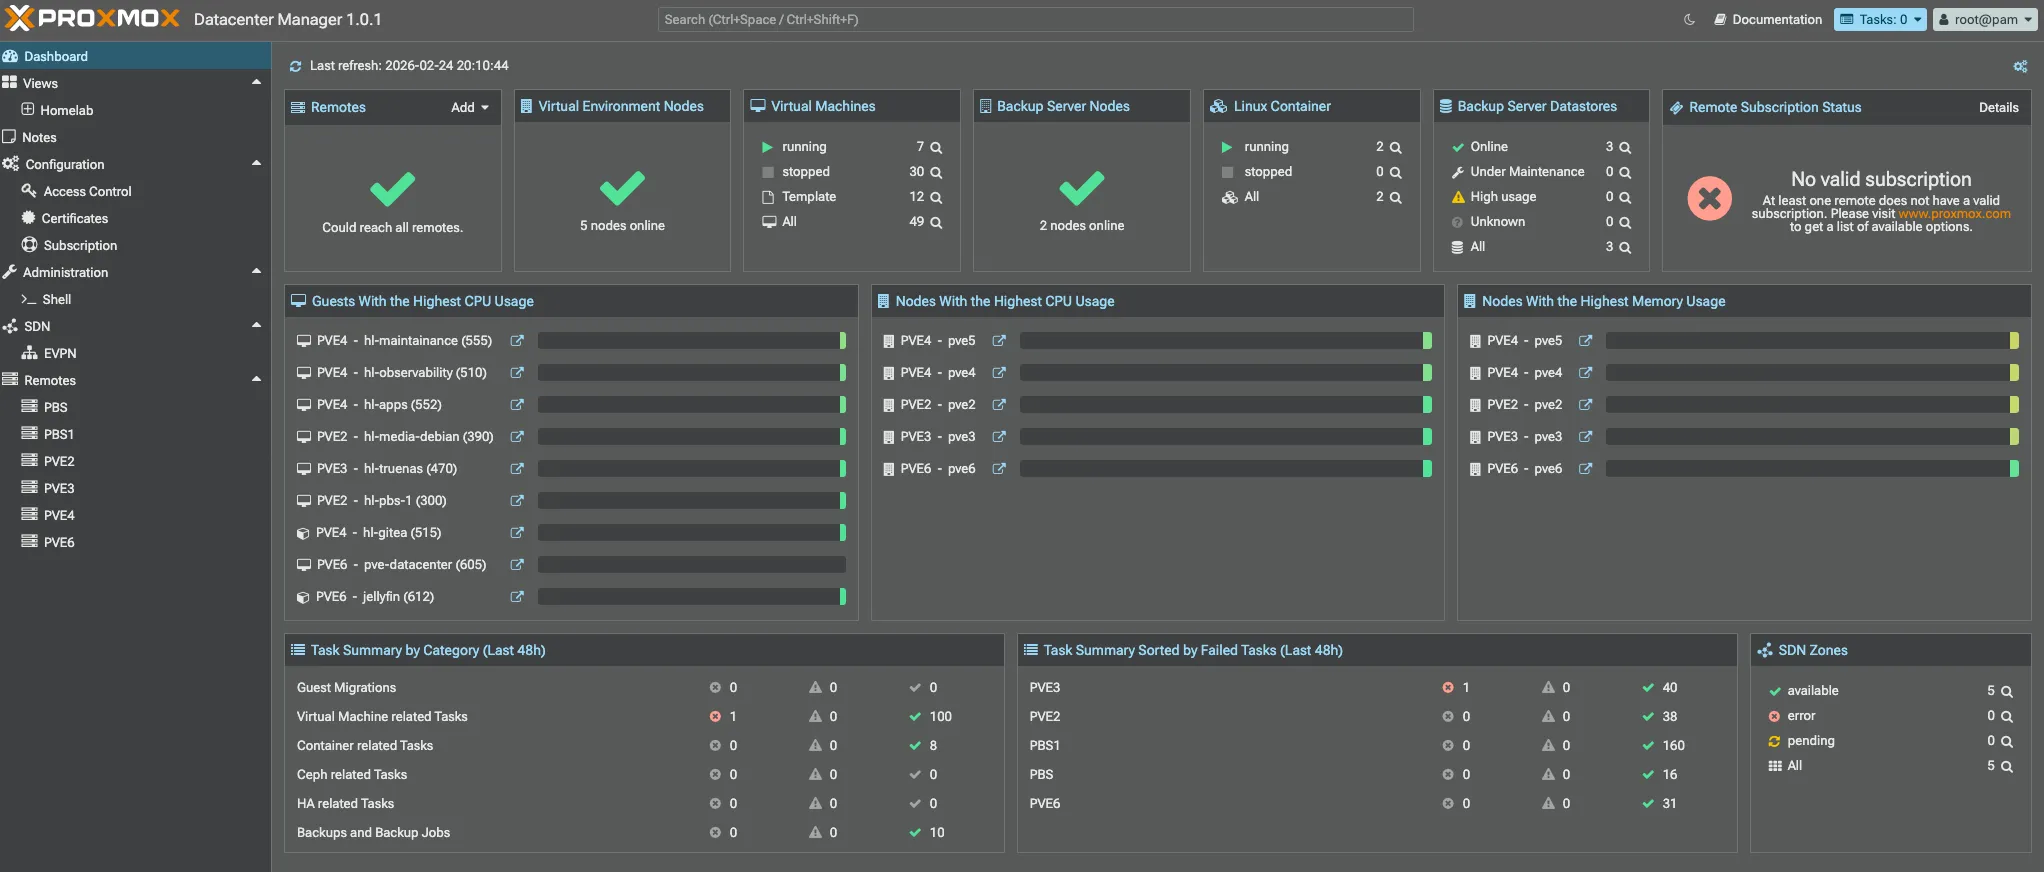The image size is (2044, 872).
Task: Click magnifier icon beside running virtual machines
Action: tap(937, 147)
